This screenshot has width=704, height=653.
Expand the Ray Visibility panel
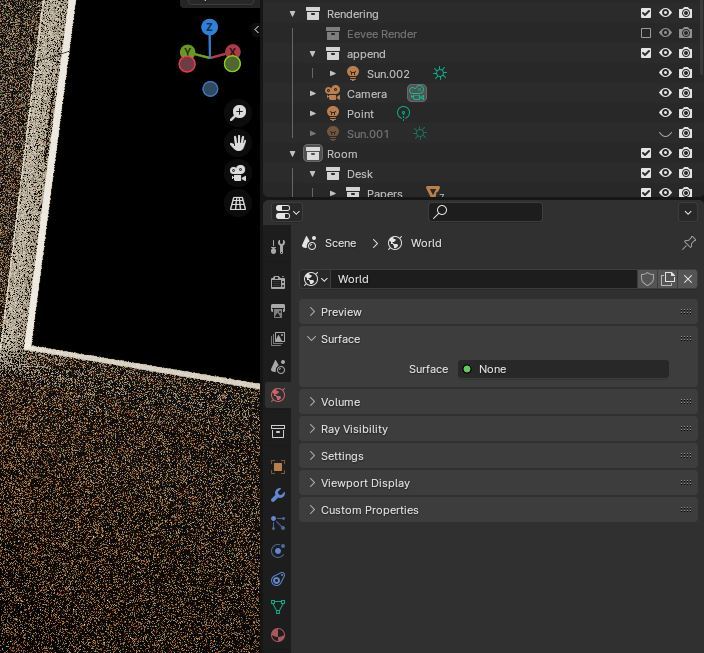(498, 429)
